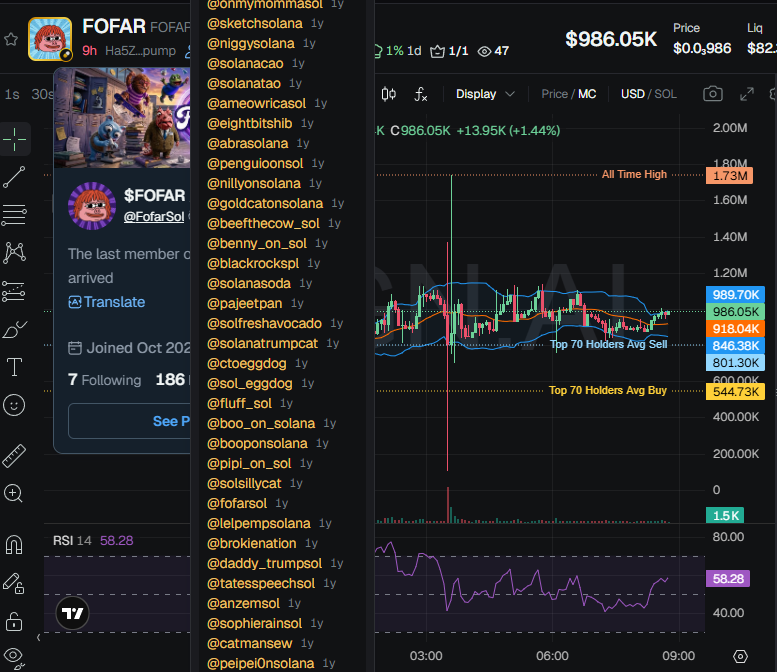The width and height of the screenshot is (777, 672).
Task: Open the indicators fx menu
Action: pyautogui.click(x=421, y=94)
